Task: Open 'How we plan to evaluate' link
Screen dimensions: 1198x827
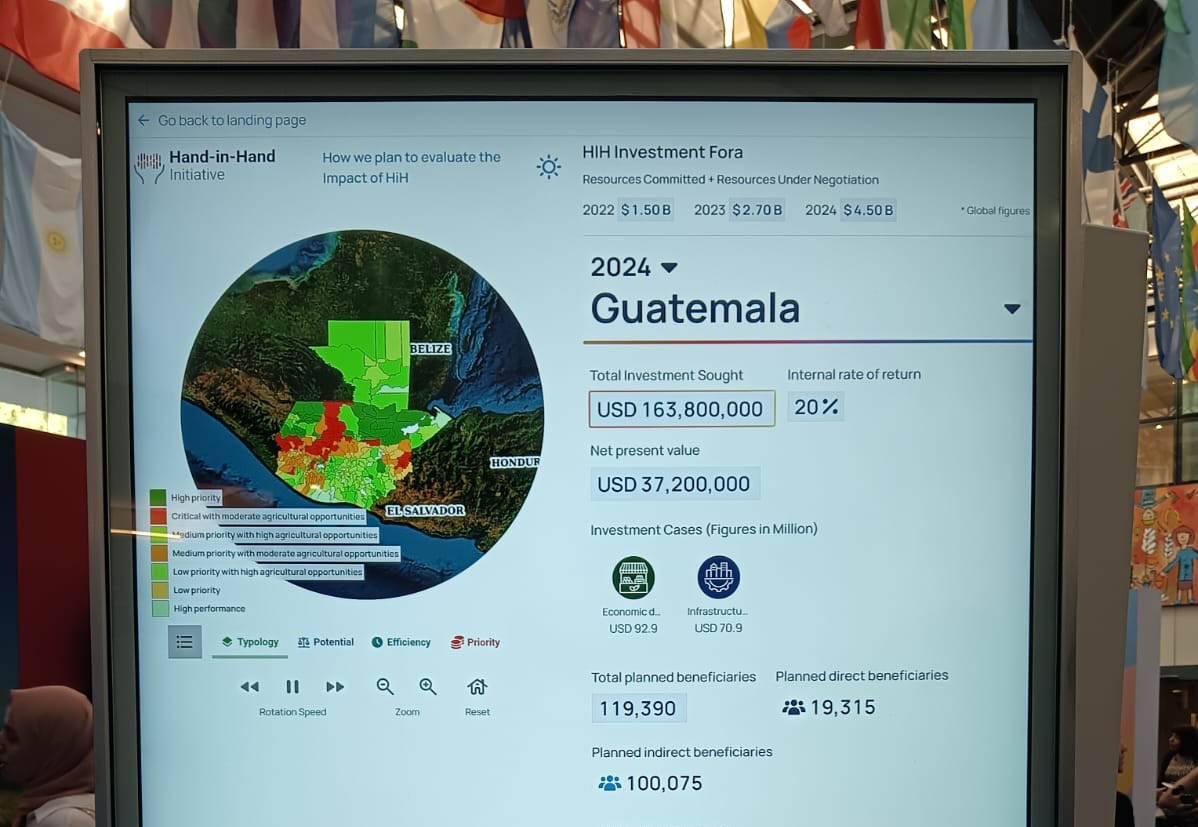Action: pos(411,167)
